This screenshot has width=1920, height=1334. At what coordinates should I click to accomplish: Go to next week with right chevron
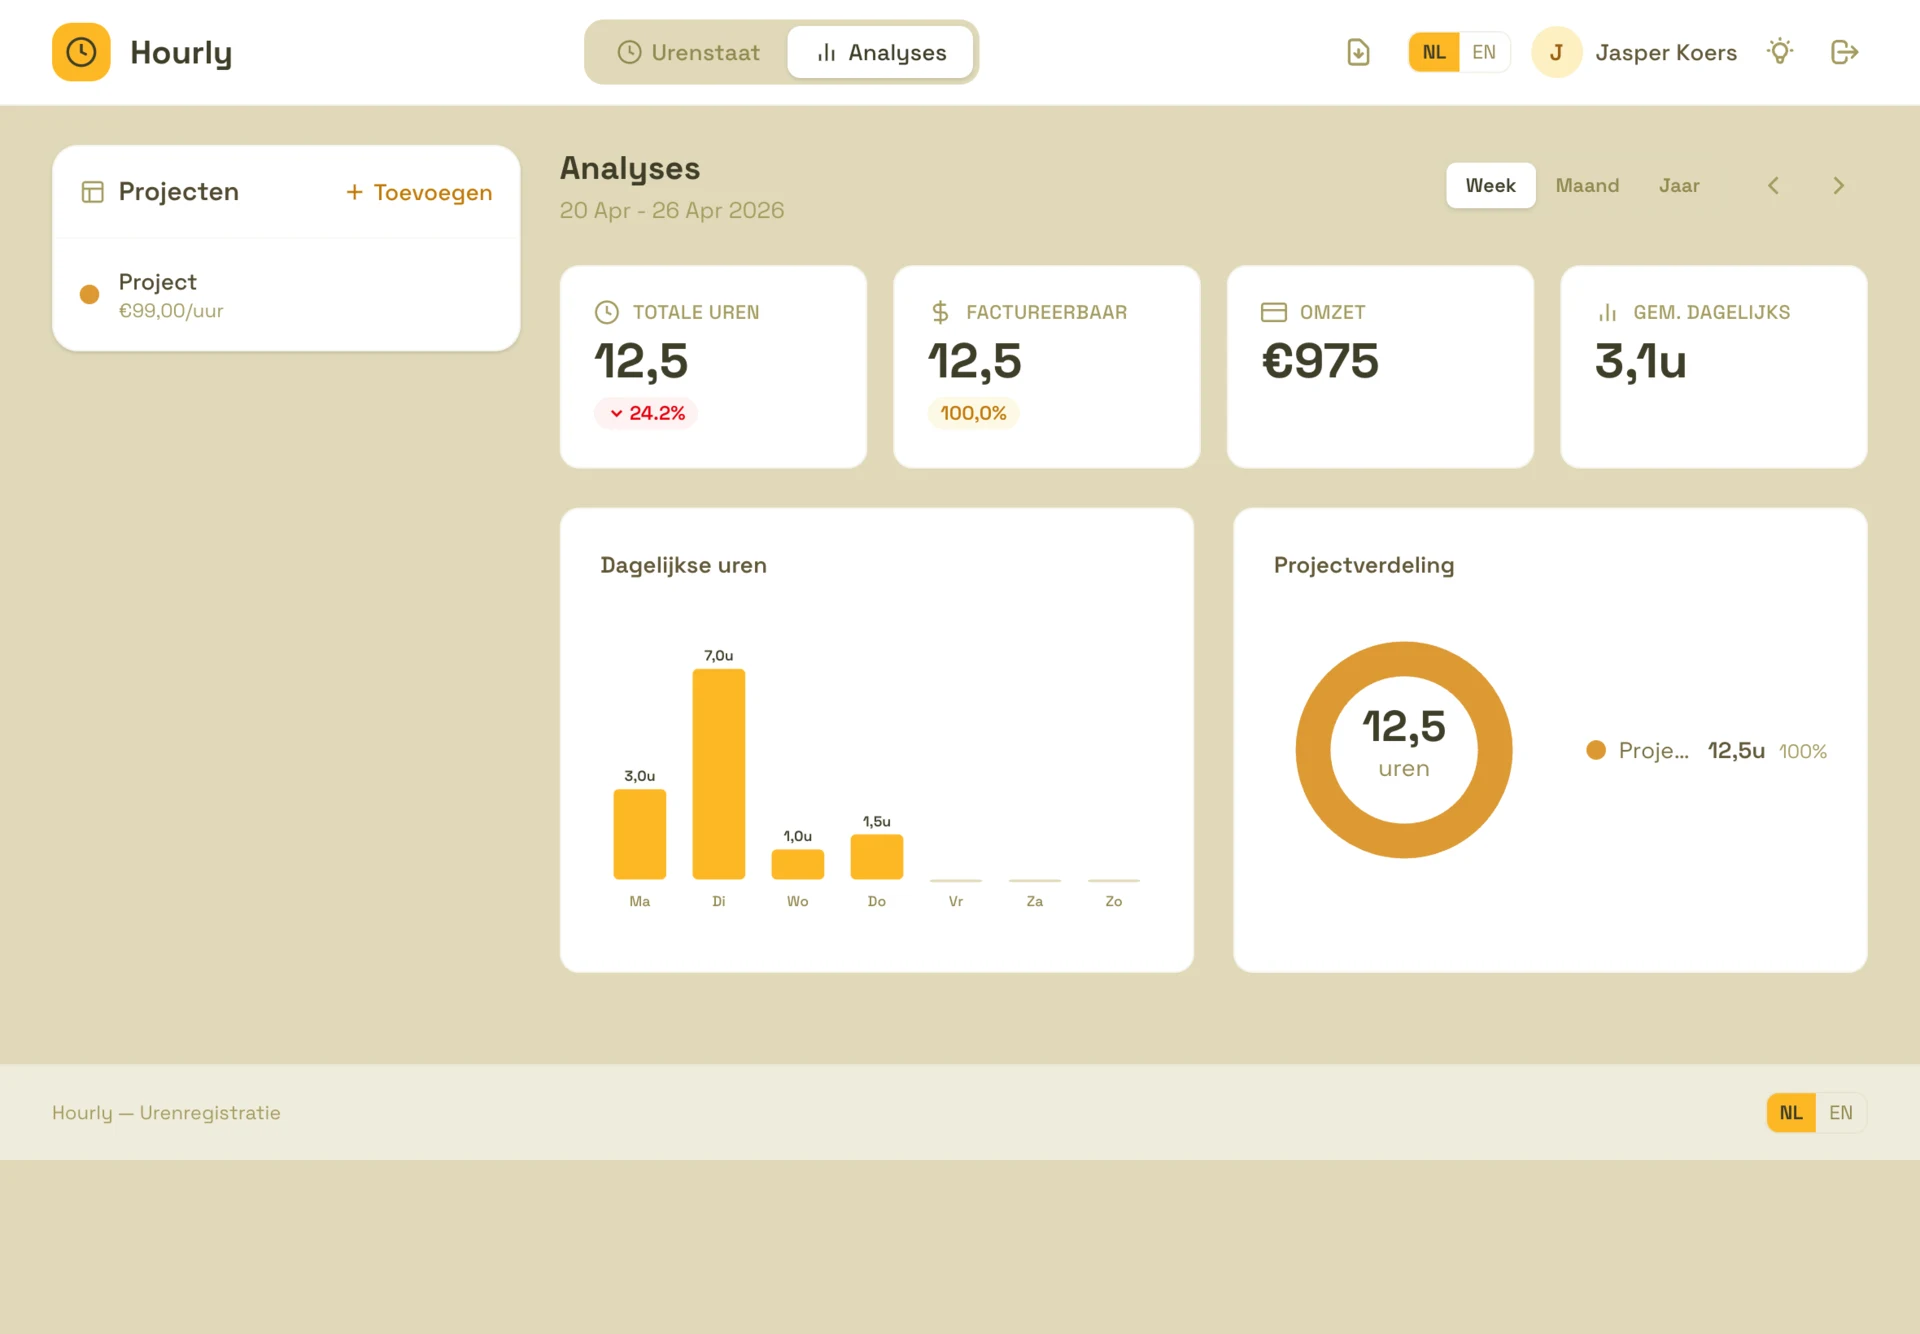pos(1838,186)
